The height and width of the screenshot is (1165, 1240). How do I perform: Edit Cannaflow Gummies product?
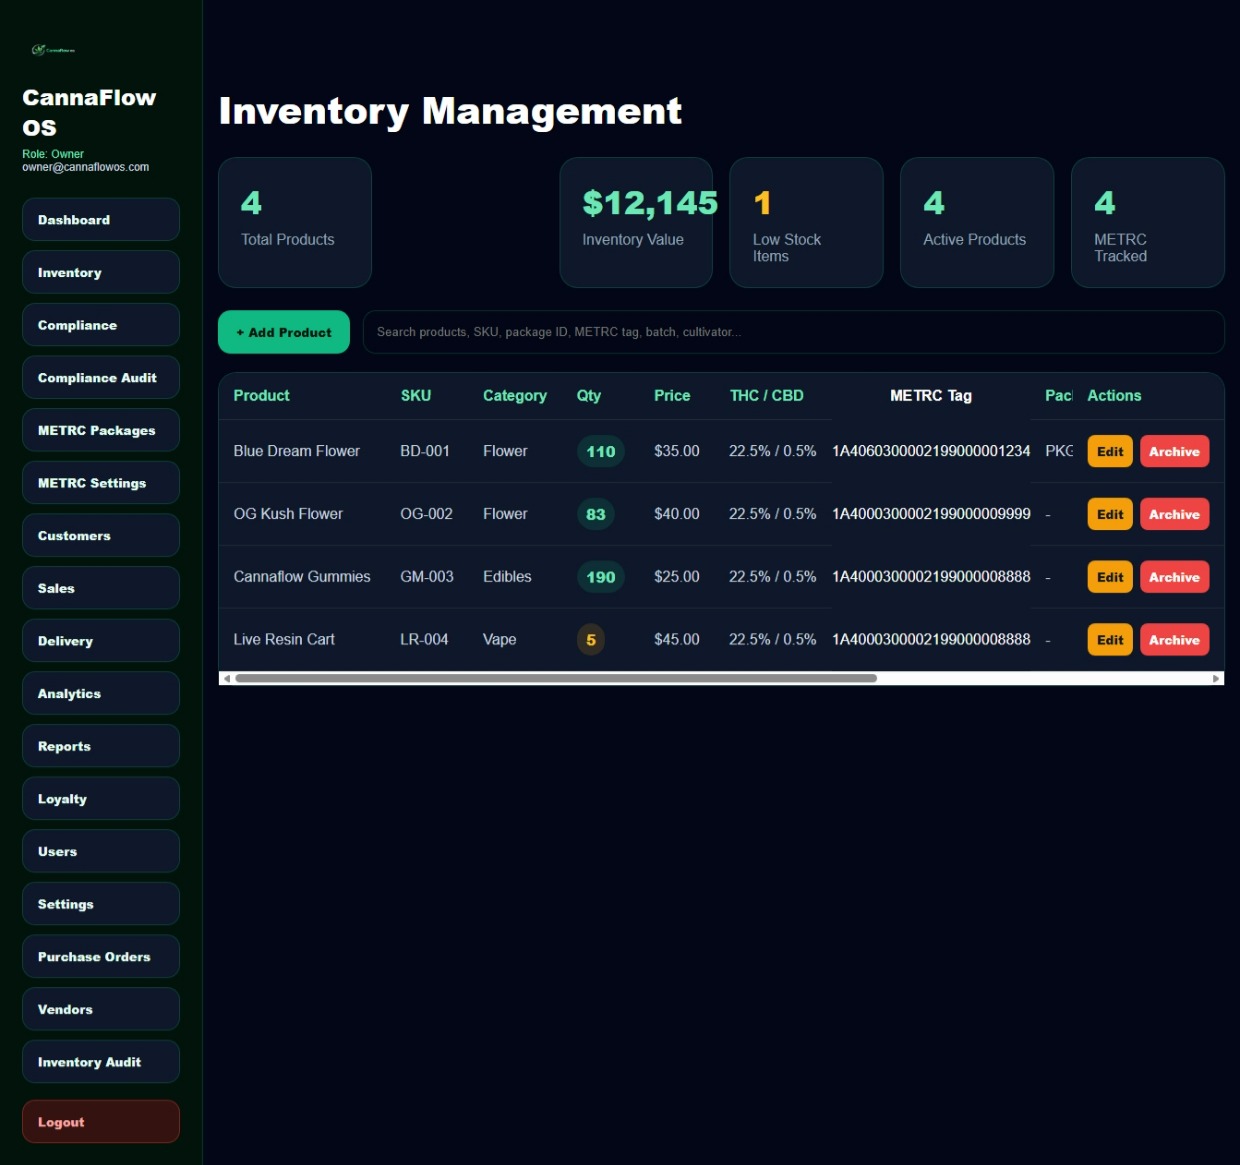(1110, 577)
